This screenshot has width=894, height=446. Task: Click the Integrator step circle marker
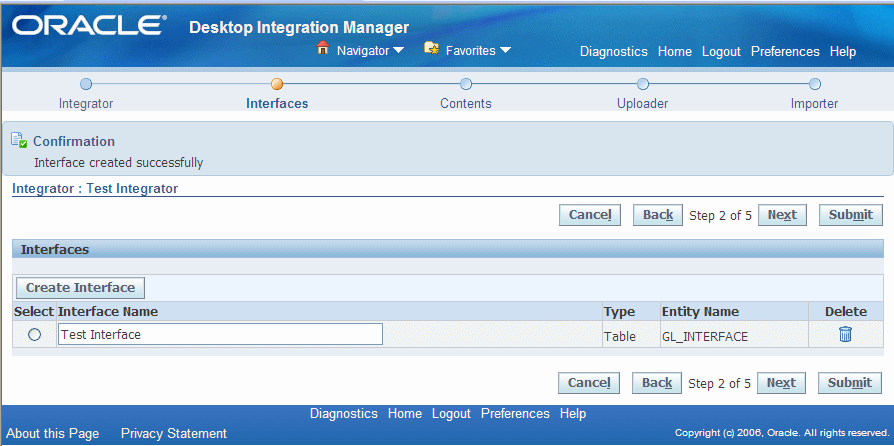pos(86,84)
